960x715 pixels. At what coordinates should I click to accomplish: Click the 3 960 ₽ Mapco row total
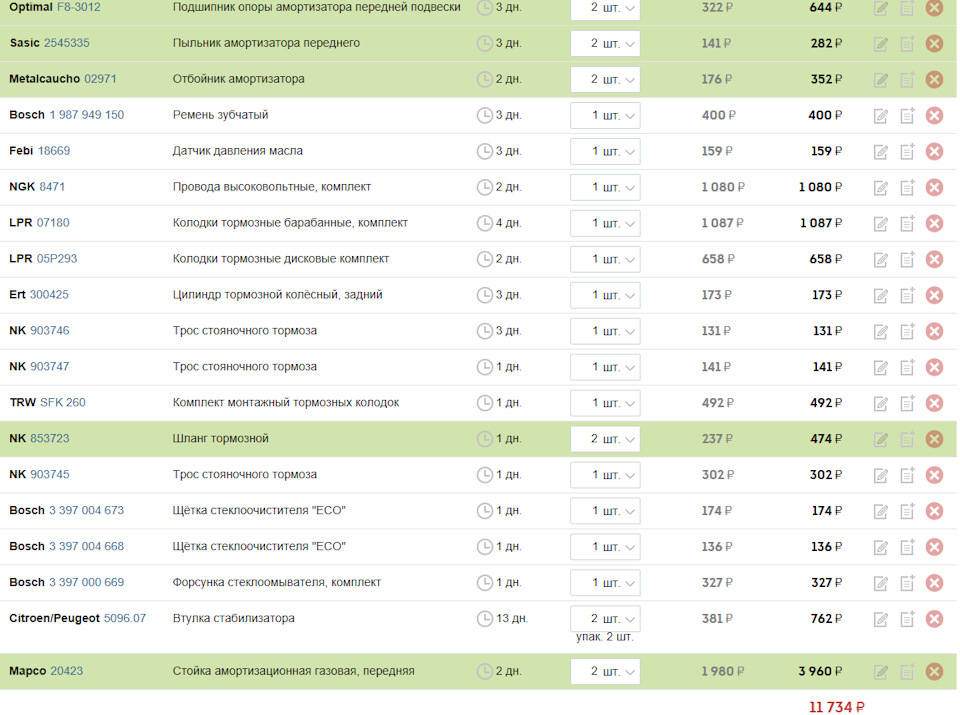click(x=820, y=672)
